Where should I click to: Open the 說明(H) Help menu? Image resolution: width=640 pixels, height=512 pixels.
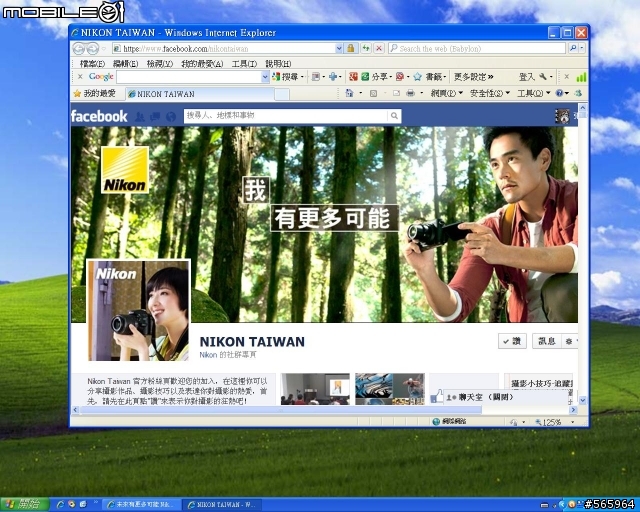(x=278, y=64)
